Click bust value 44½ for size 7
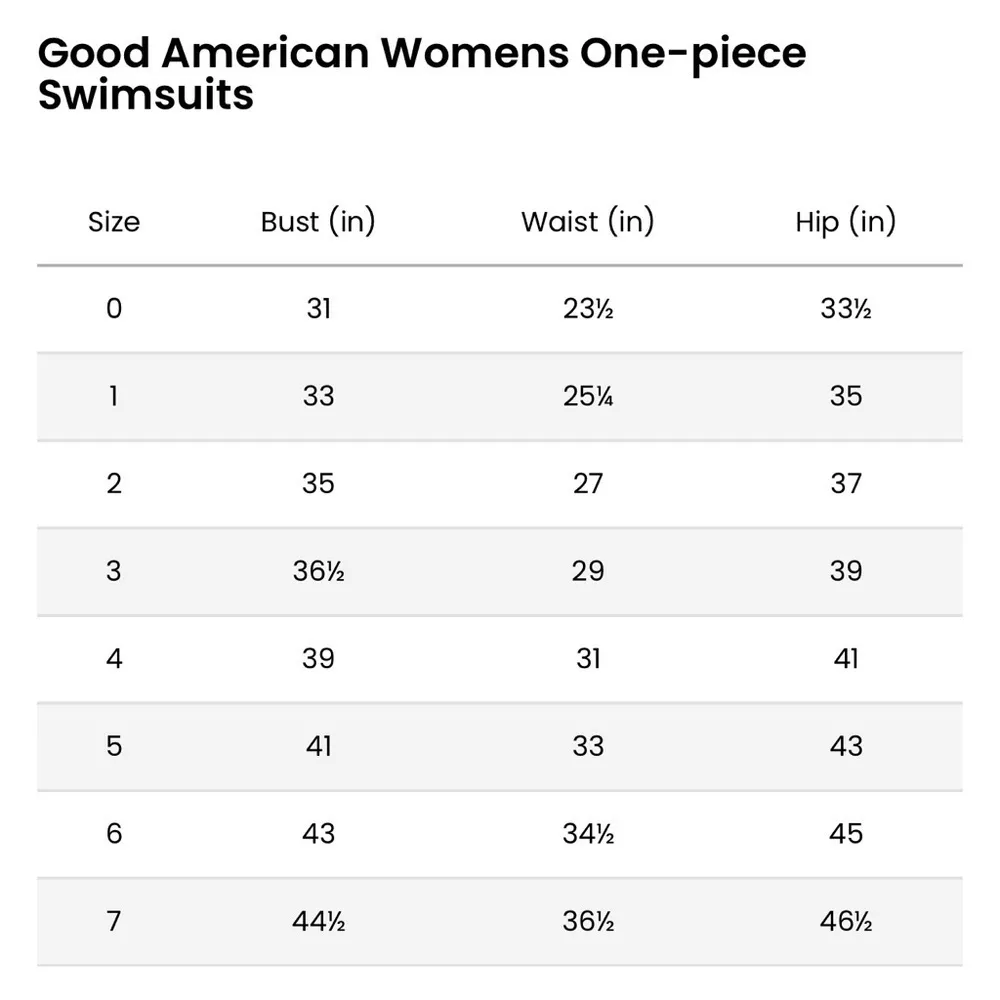The width and height of the screenshot is (1000, 1000). 318,921
